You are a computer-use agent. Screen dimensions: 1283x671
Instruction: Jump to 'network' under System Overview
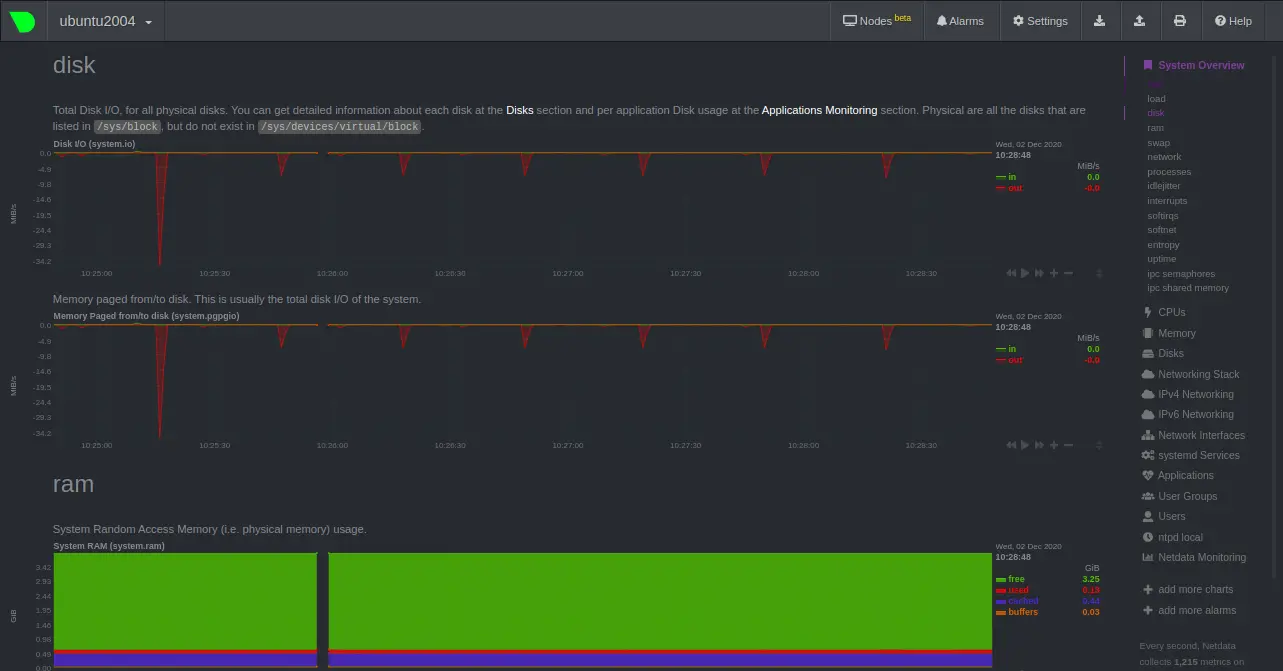tap(1164, 157)
